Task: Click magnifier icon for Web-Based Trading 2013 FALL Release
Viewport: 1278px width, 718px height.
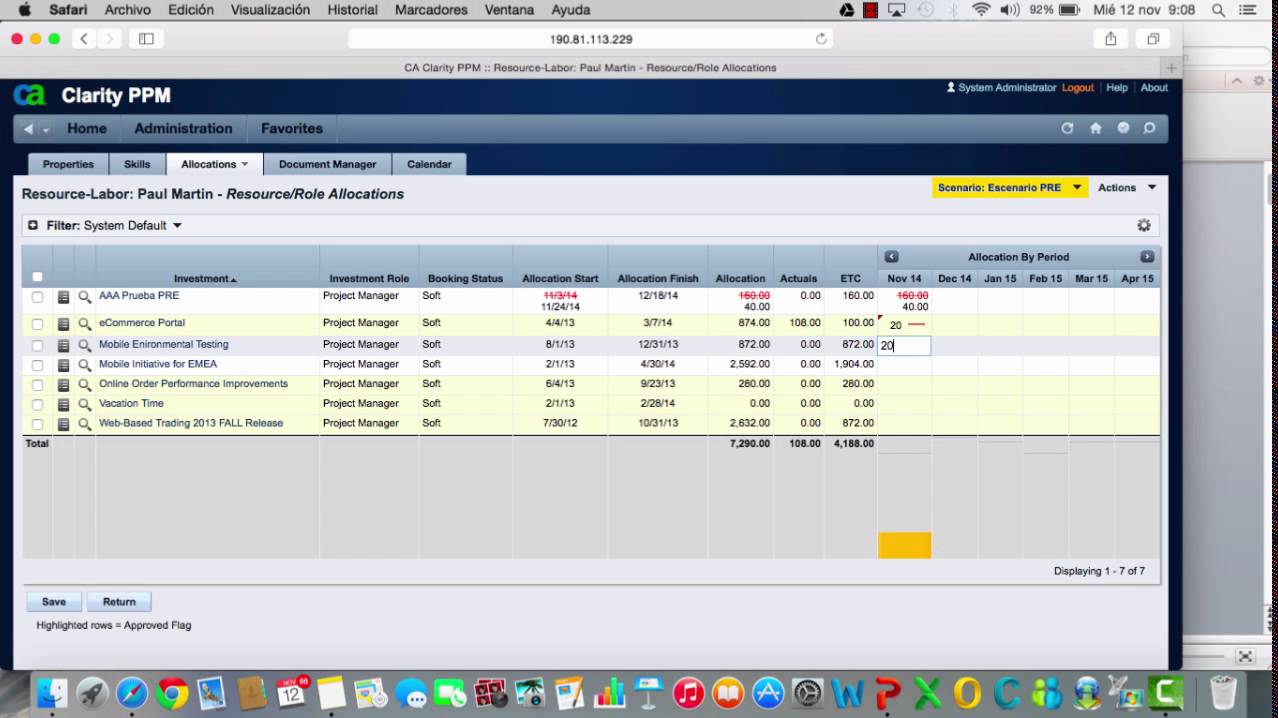Action: [x=85, y=424]
